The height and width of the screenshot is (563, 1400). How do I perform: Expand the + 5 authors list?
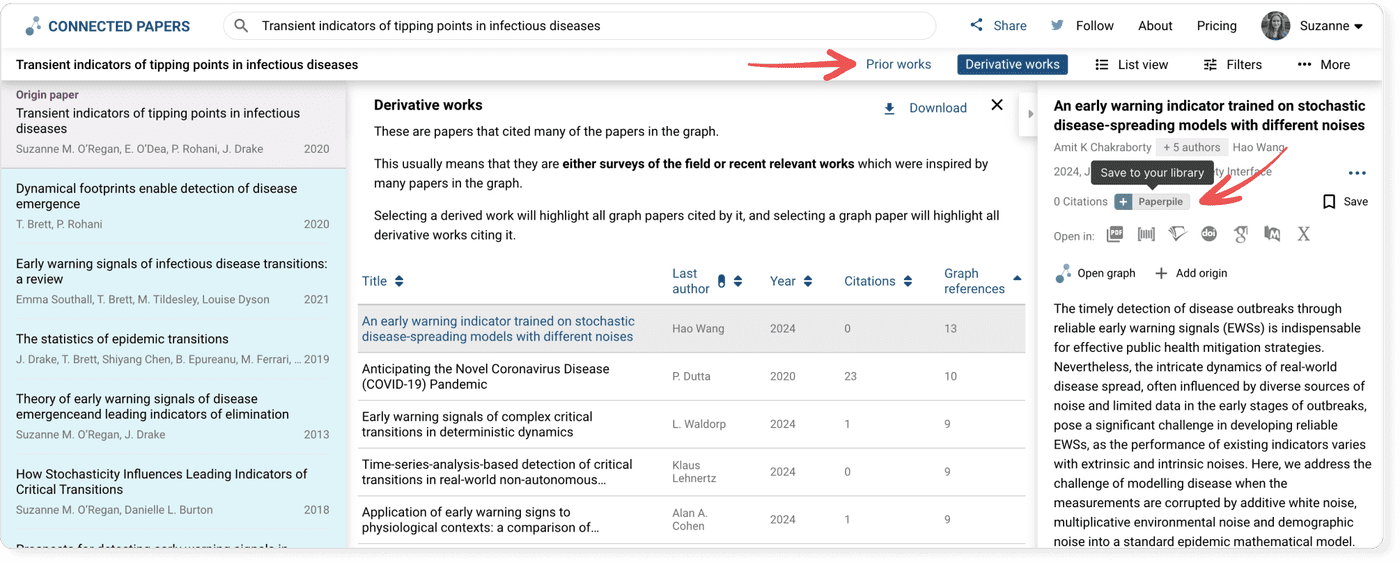pos(1193,148)
